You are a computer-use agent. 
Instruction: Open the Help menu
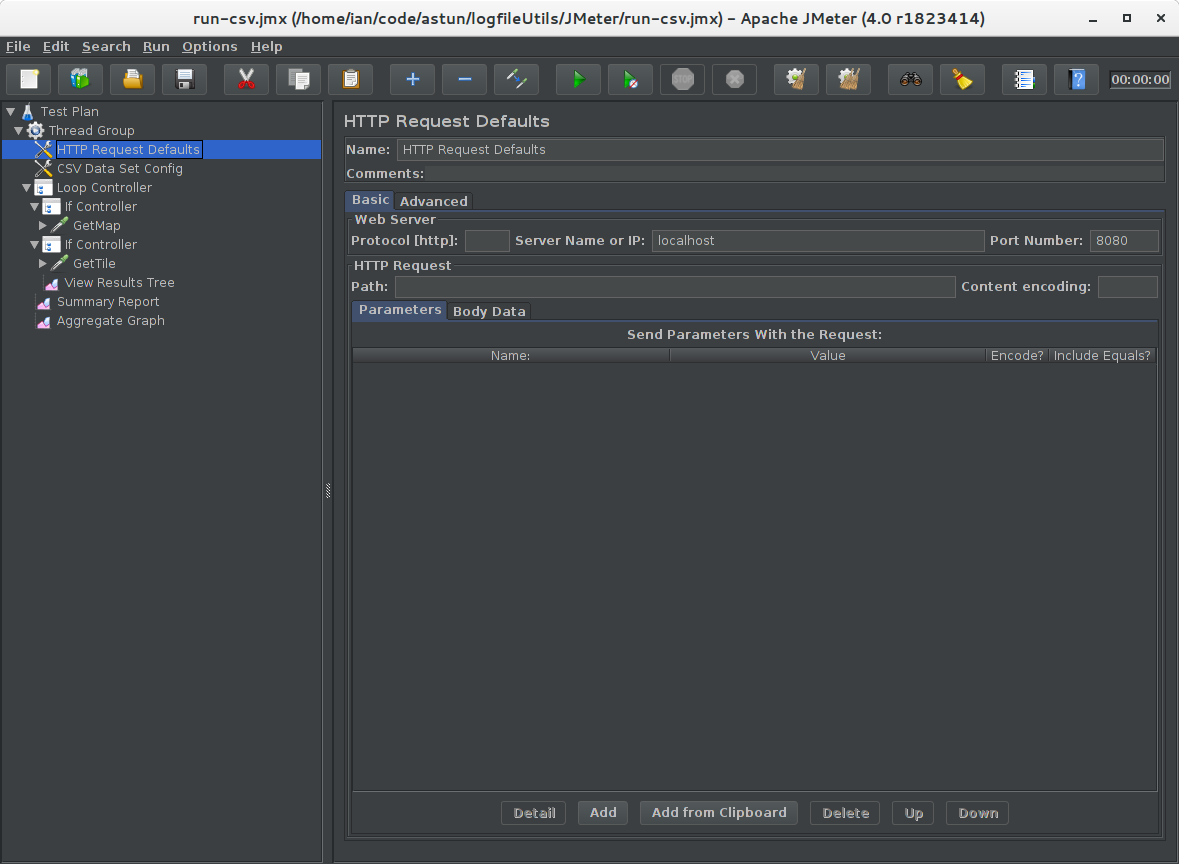point(266,47)
